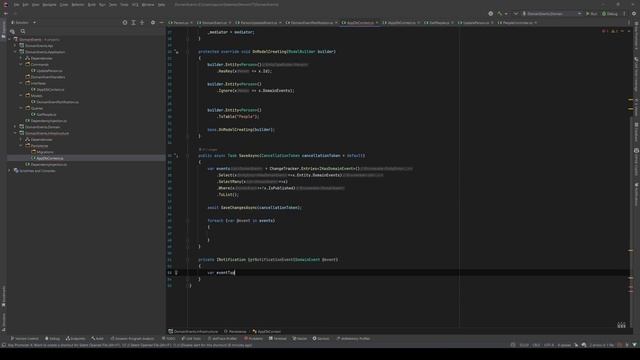Screen dimensions: 640x360
Task: Collapse the DomainEvents solution root node
Action: (10, 40)
